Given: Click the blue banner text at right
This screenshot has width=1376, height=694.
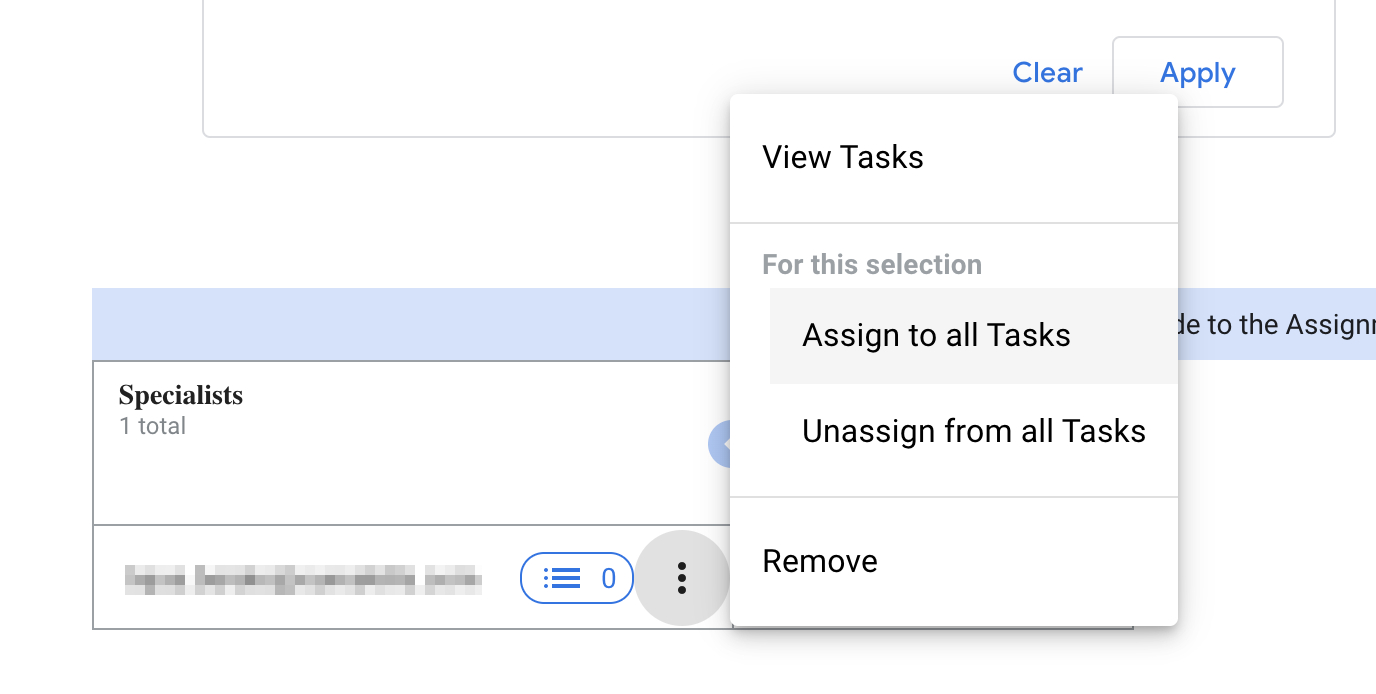Looking at the screenshot, I should point(1277,324).
